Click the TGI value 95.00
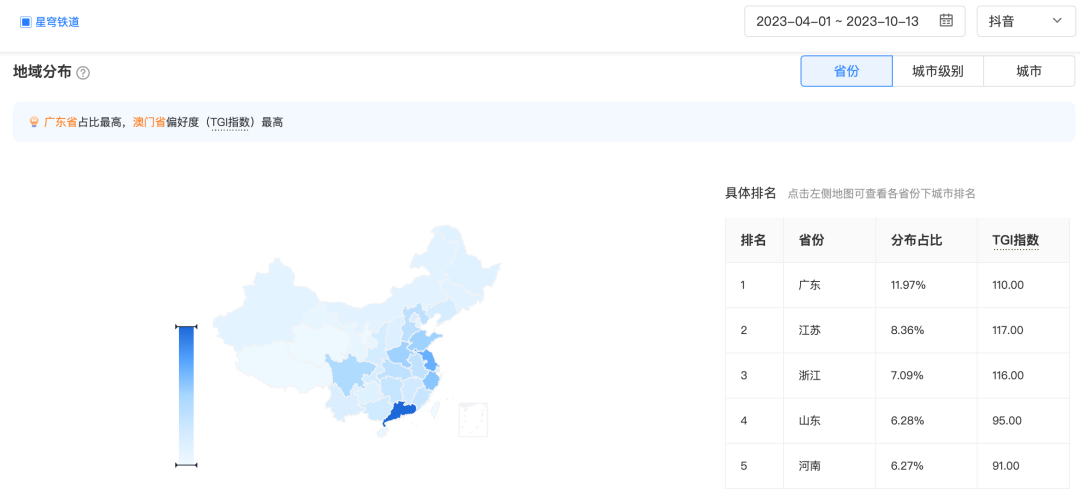This screenshot has width=1080, height=502. pyautogui.click(x=1006, y=420)
